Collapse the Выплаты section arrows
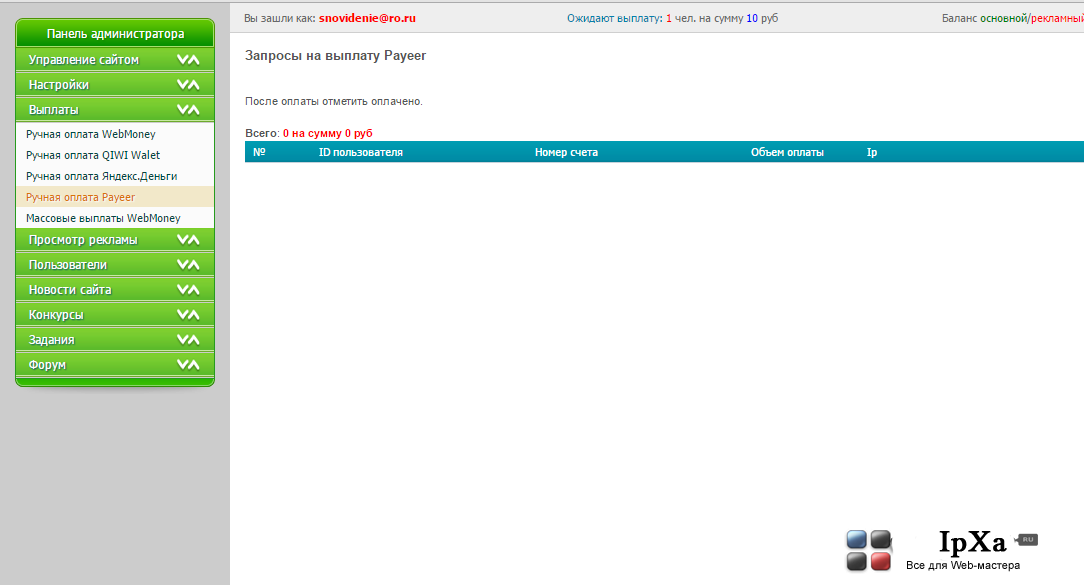 (188, 109)
